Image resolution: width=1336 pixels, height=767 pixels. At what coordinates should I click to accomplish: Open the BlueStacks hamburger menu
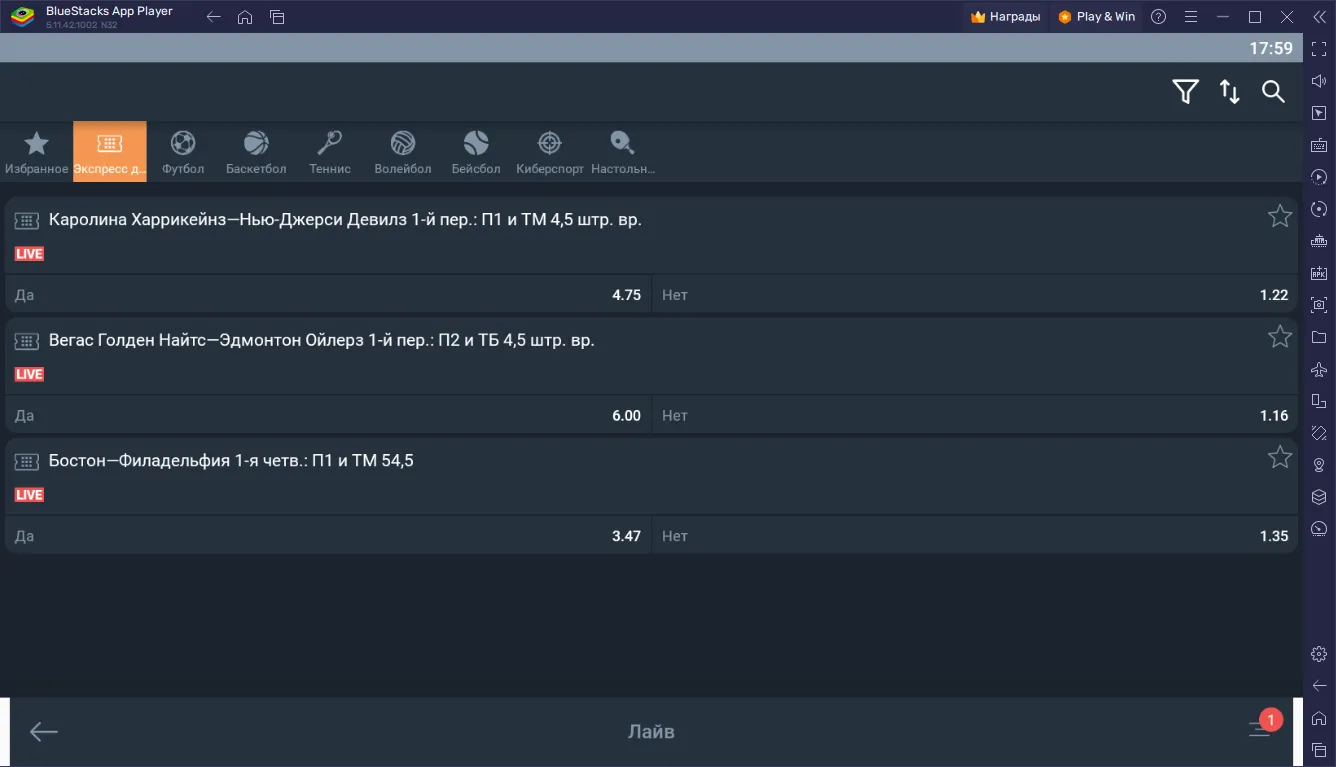click(x=1190, y=17)
